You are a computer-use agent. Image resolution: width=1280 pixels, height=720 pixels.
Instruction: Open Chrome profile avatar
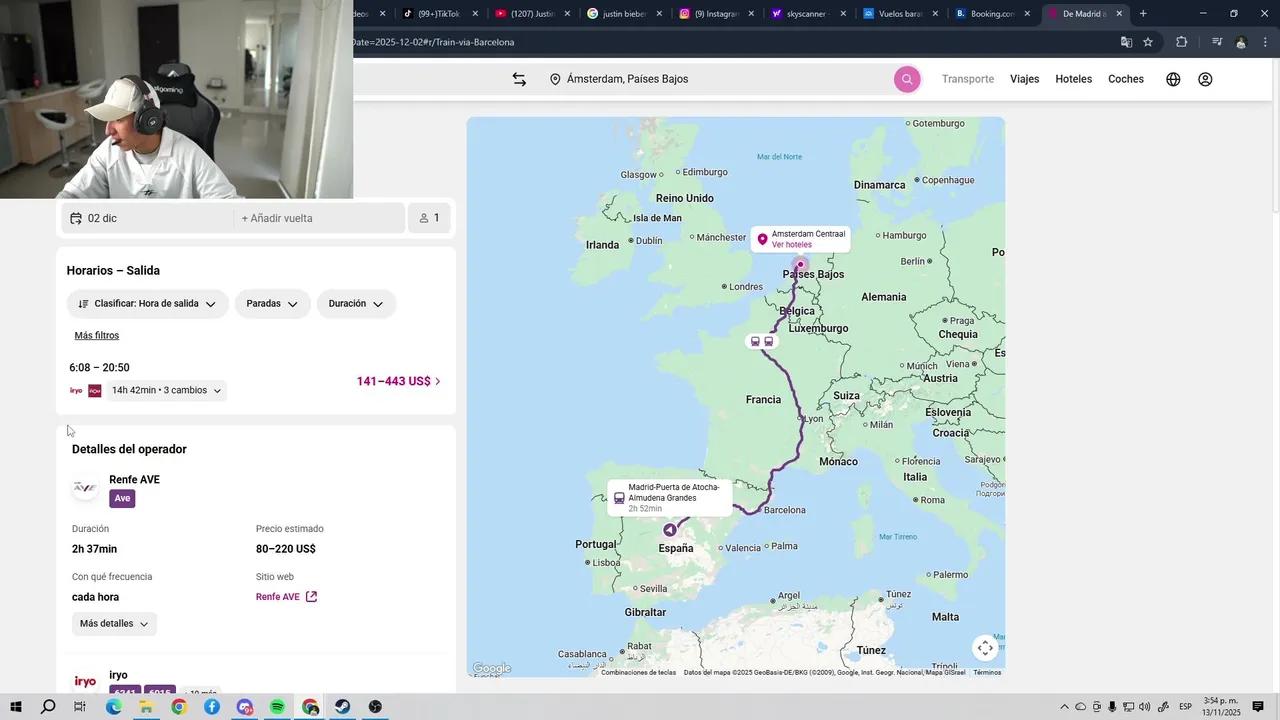pos(1241,42)
